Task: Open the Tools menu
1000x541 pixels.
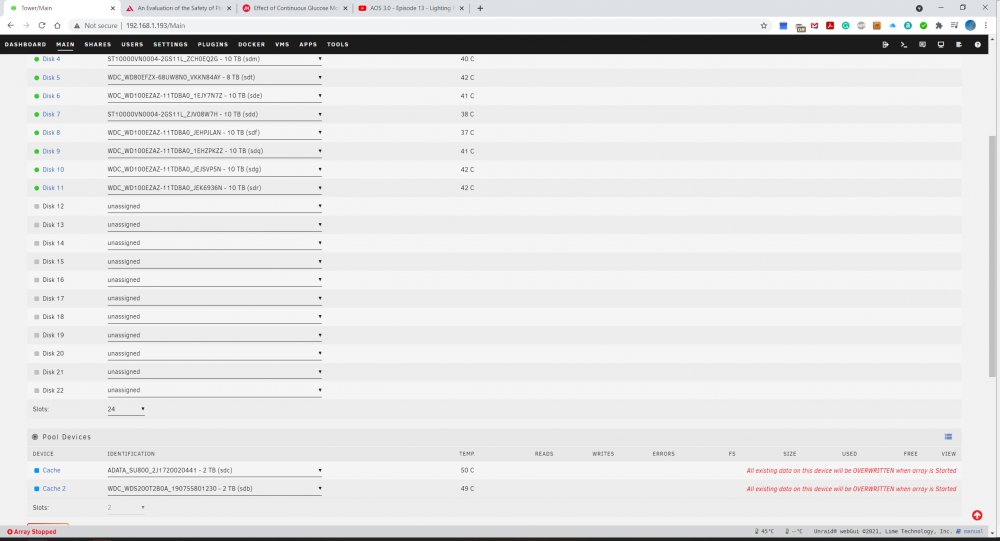Action: [337, 45]
